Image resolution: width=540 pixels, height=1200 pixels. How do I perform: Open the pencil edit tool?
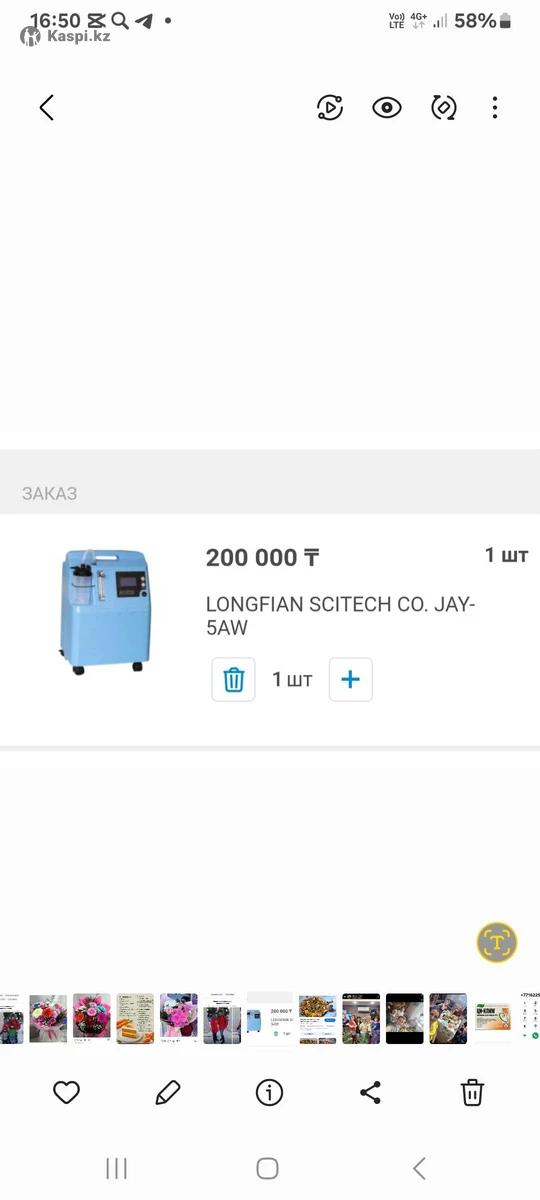click(x=168, y=1093)
